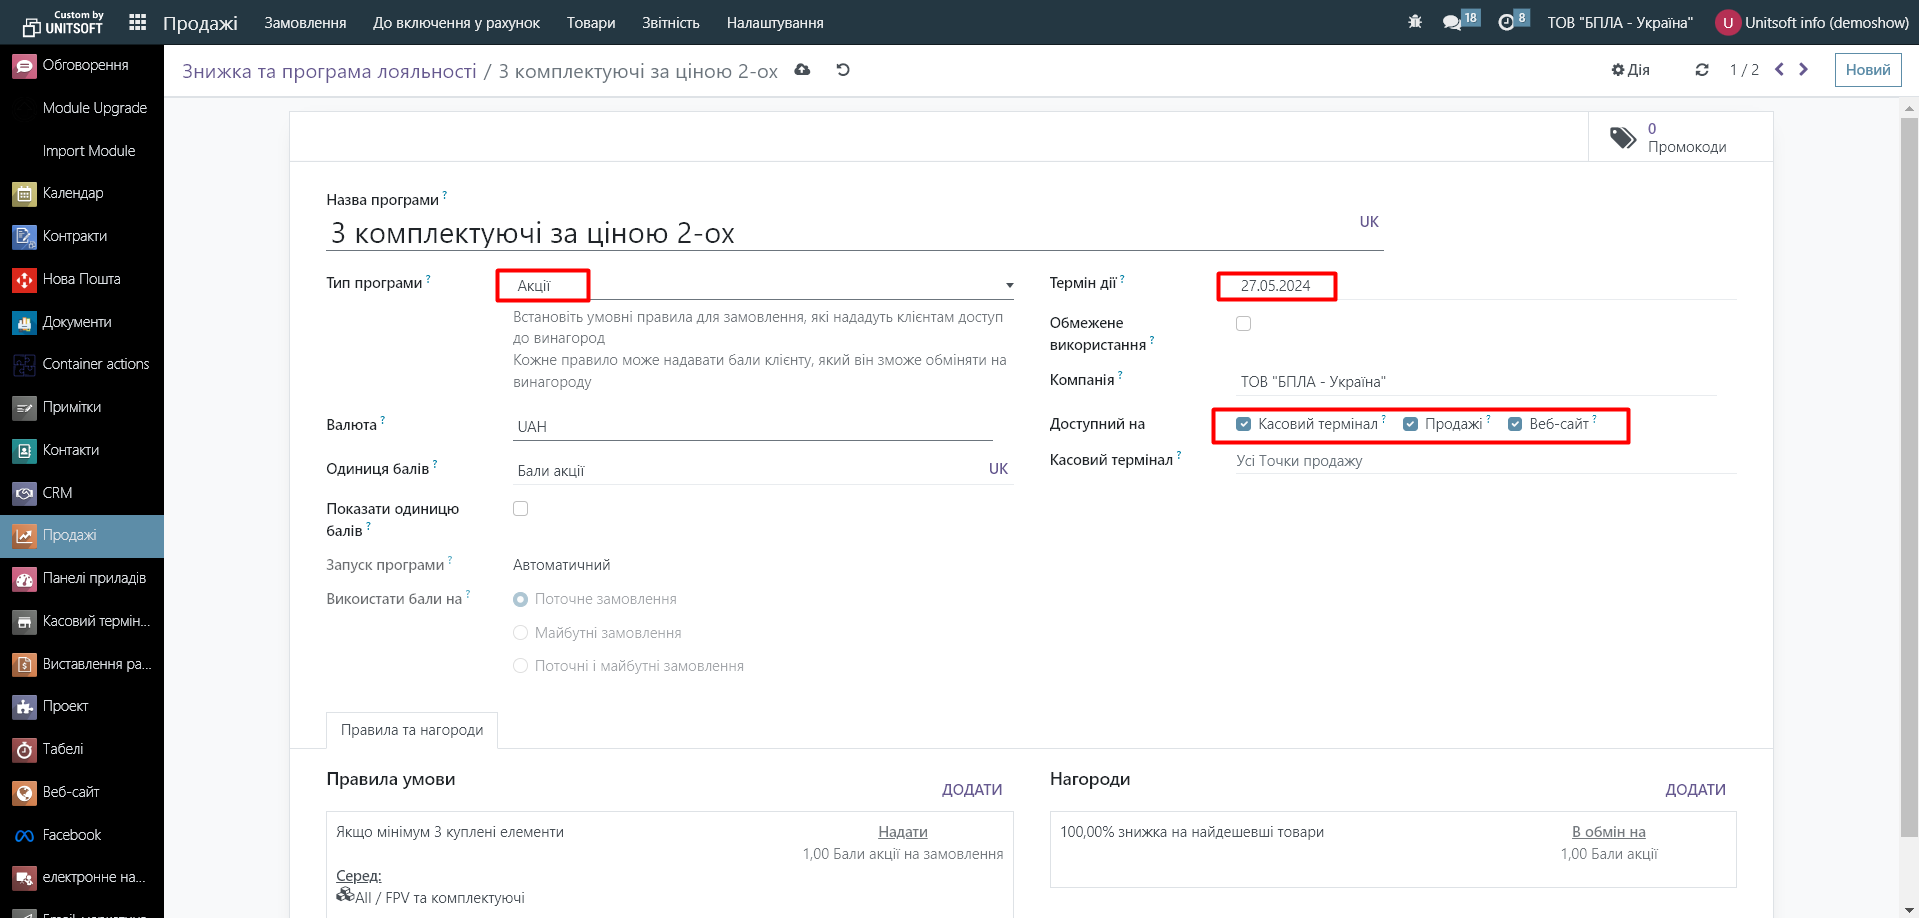
Task: Click the cloud save icon
Action: (802, 70)
